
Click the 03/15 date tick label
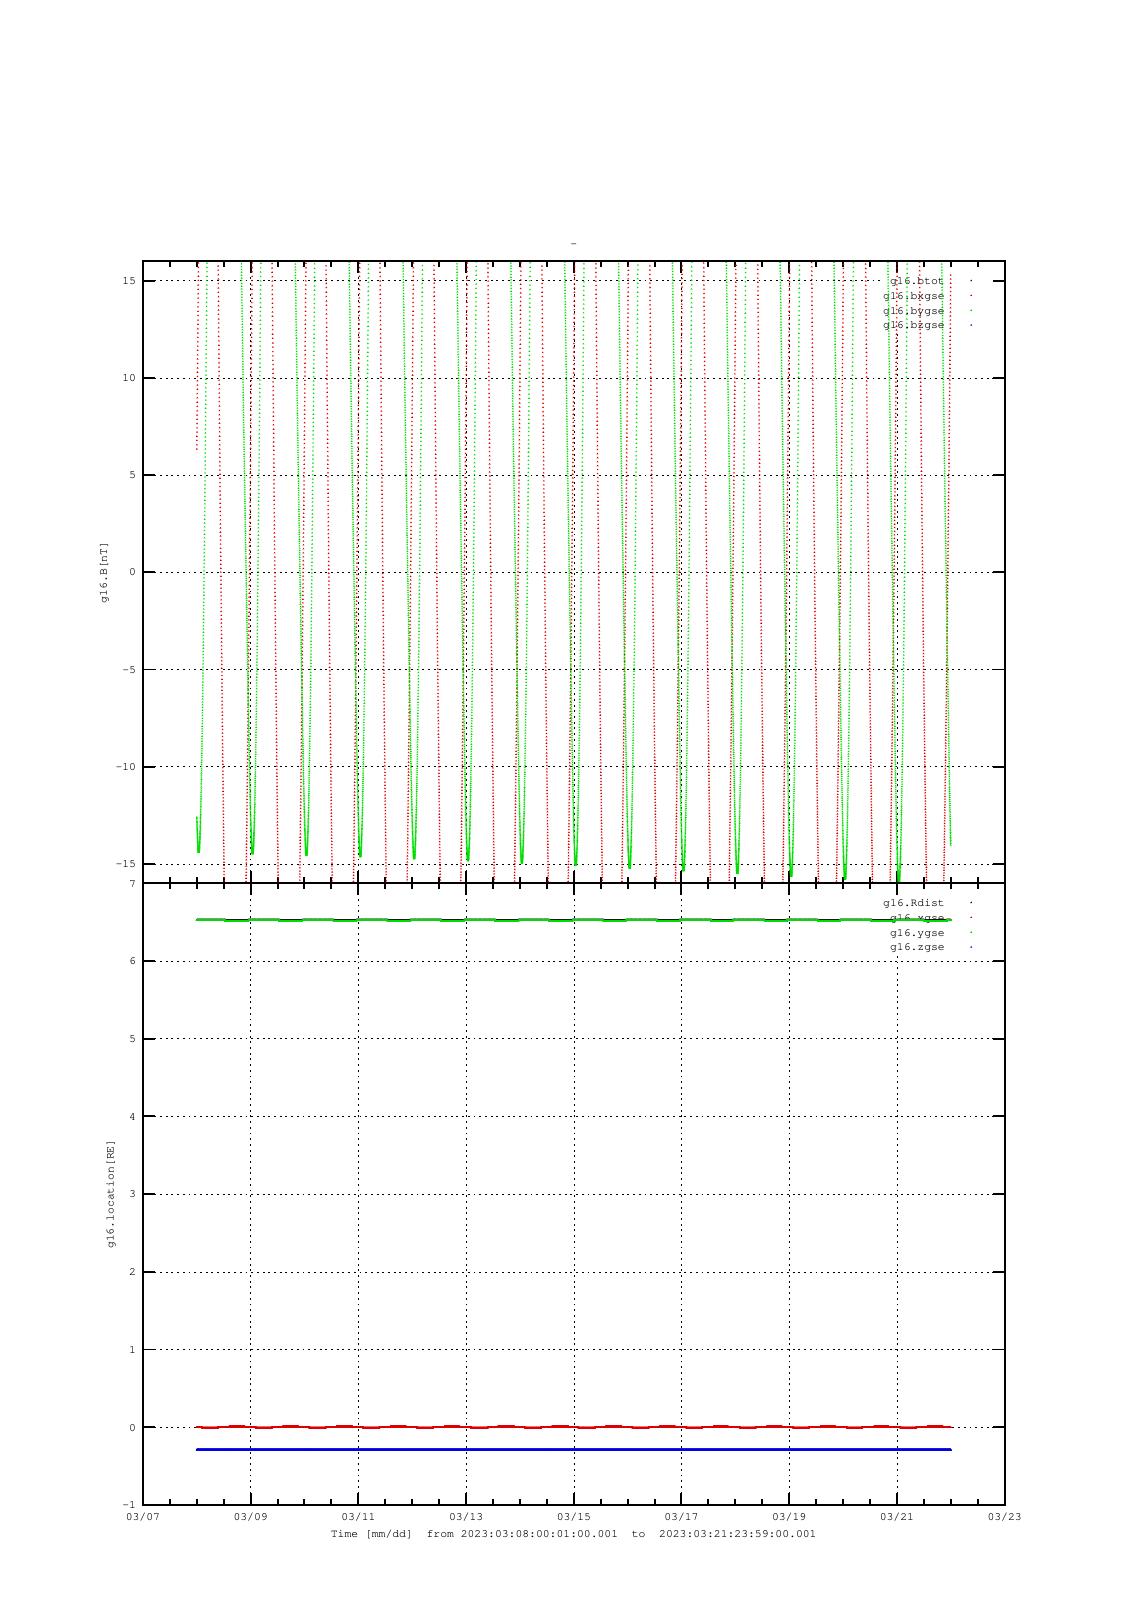point(574,1517)
